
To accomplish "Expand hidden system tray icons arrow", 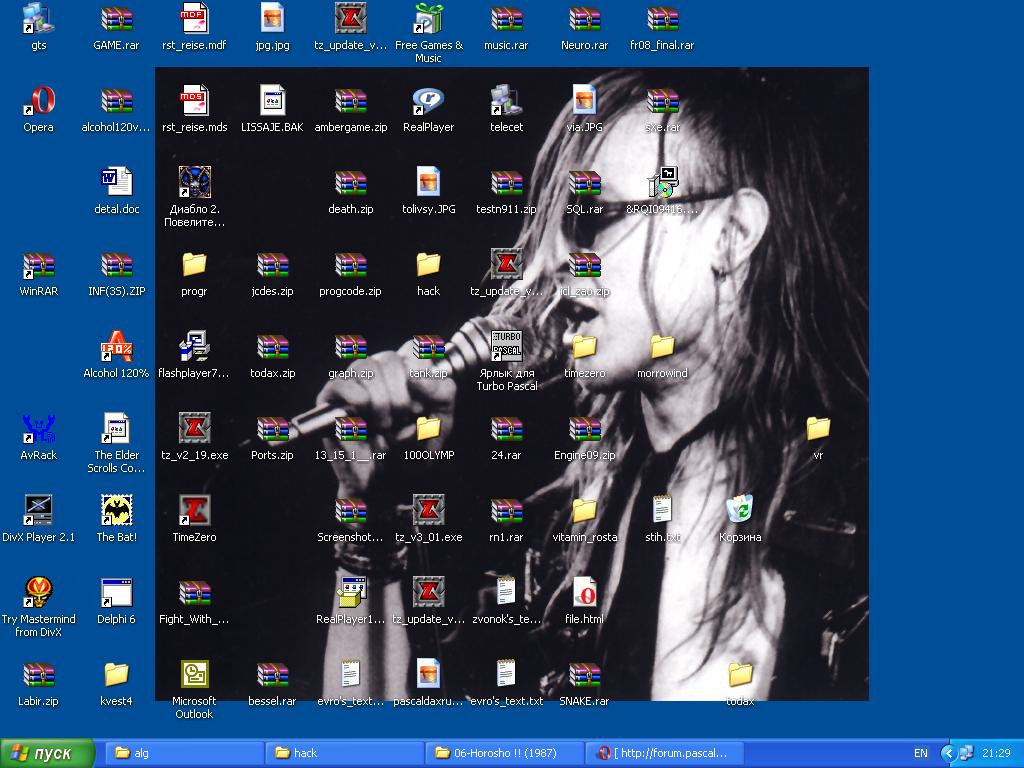I will click(953, 753).
